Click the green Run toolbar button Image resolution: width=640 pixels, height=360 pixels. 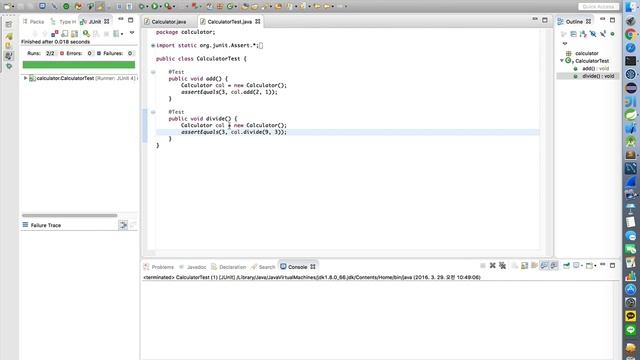coord(155,6)
